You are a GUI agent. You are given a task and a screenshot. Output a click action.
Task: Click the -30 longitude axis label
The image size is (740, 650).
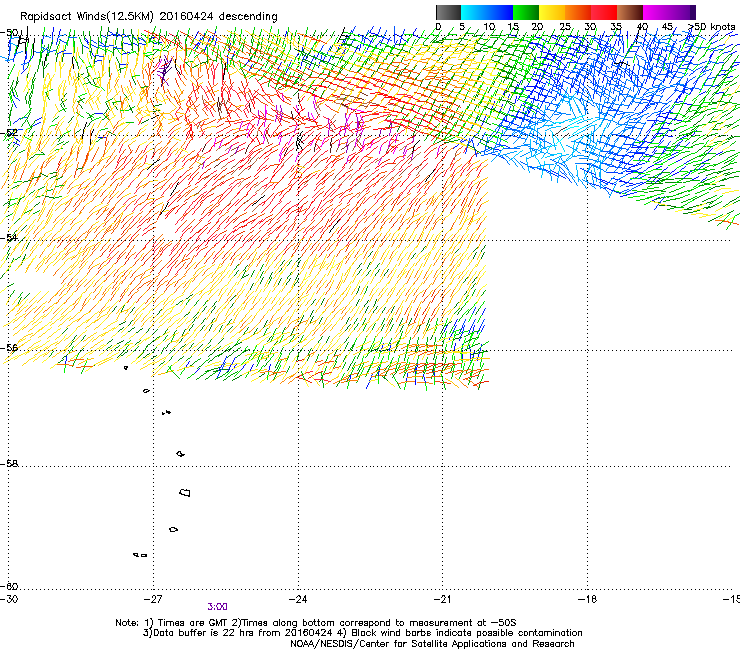click(x=9, y=599)
